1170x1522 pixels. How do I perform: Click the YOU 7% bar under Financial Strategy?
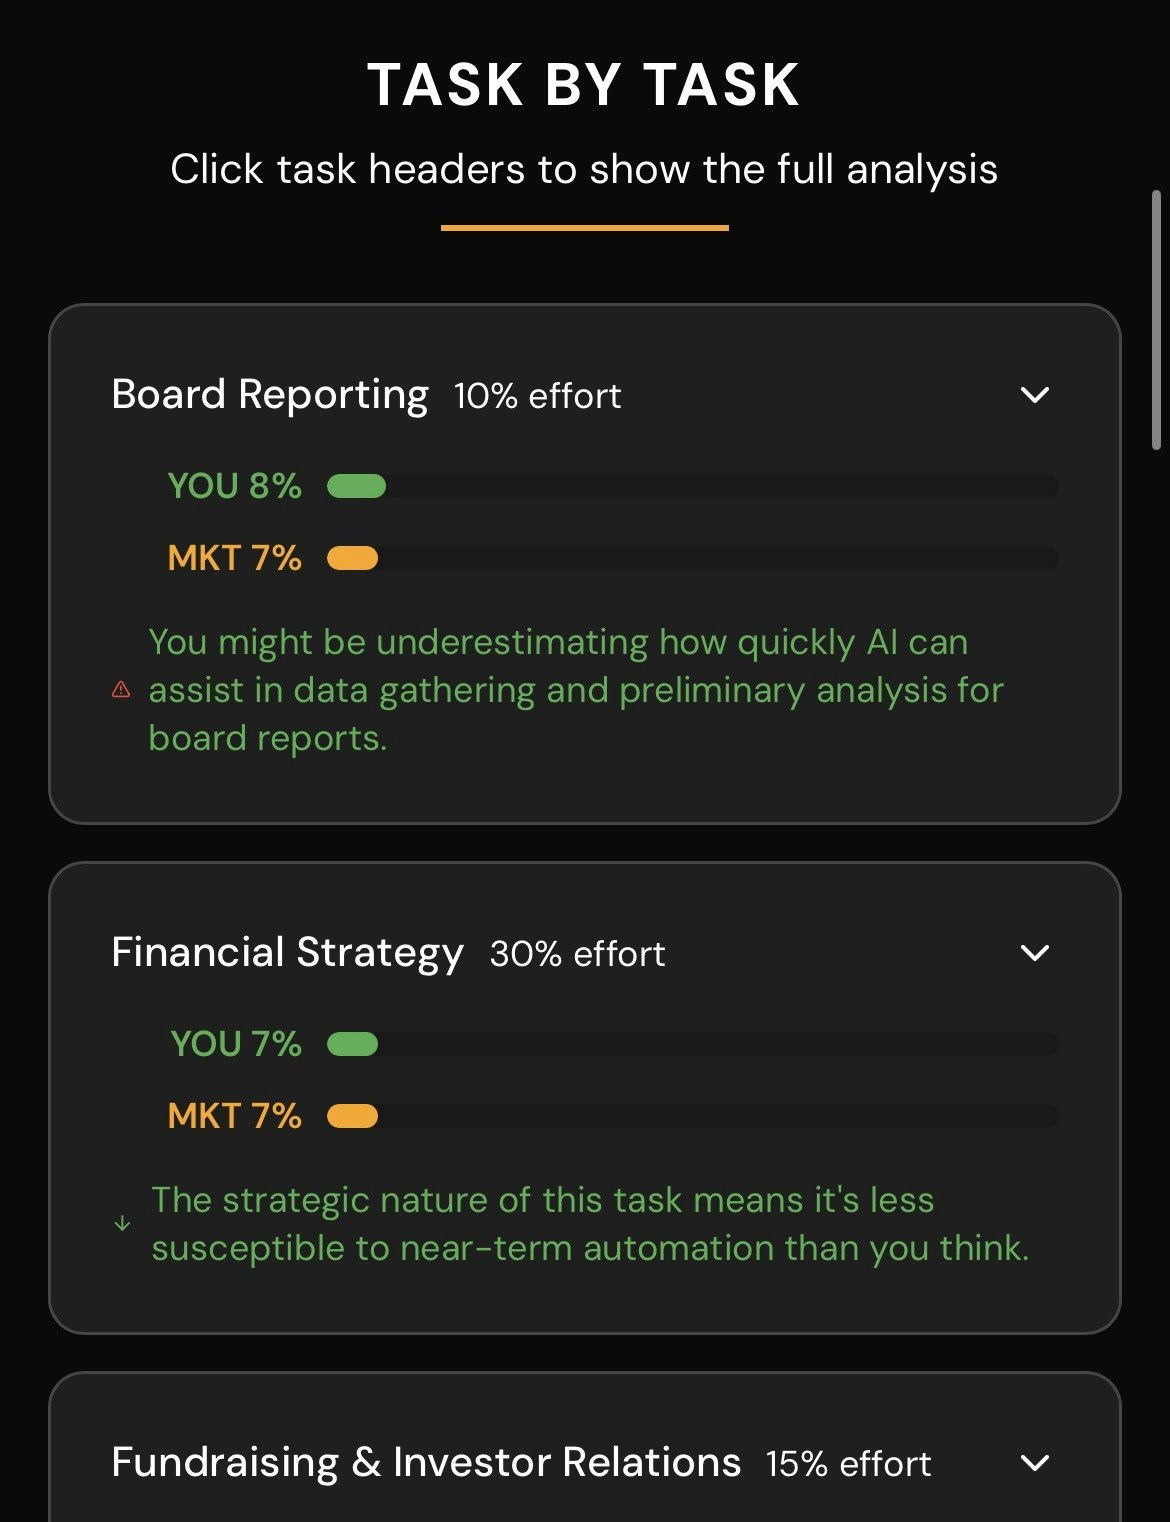(690, 1043)
